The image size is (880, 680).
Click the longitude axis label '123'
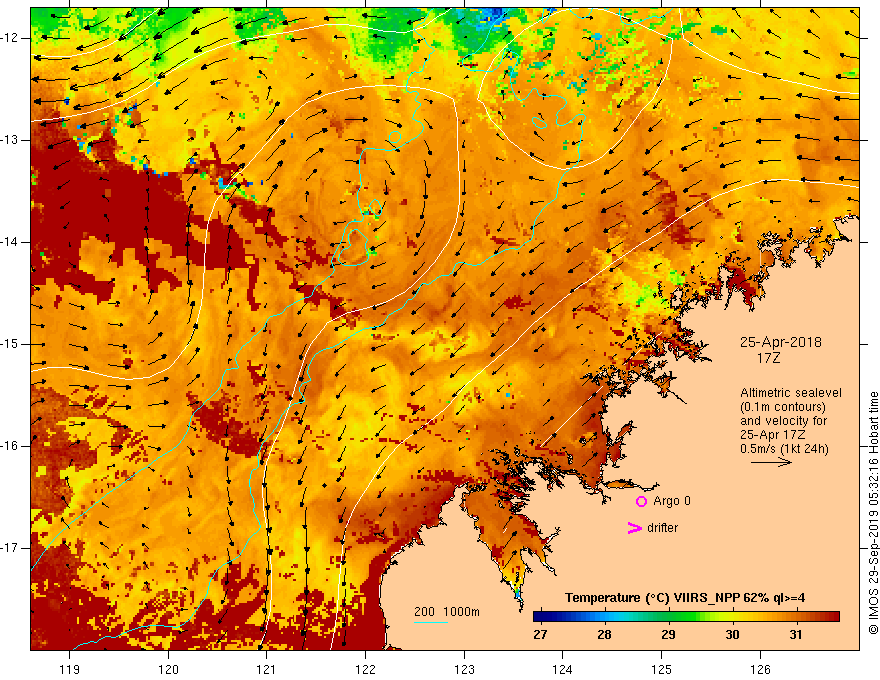click(x=464, y=669)
